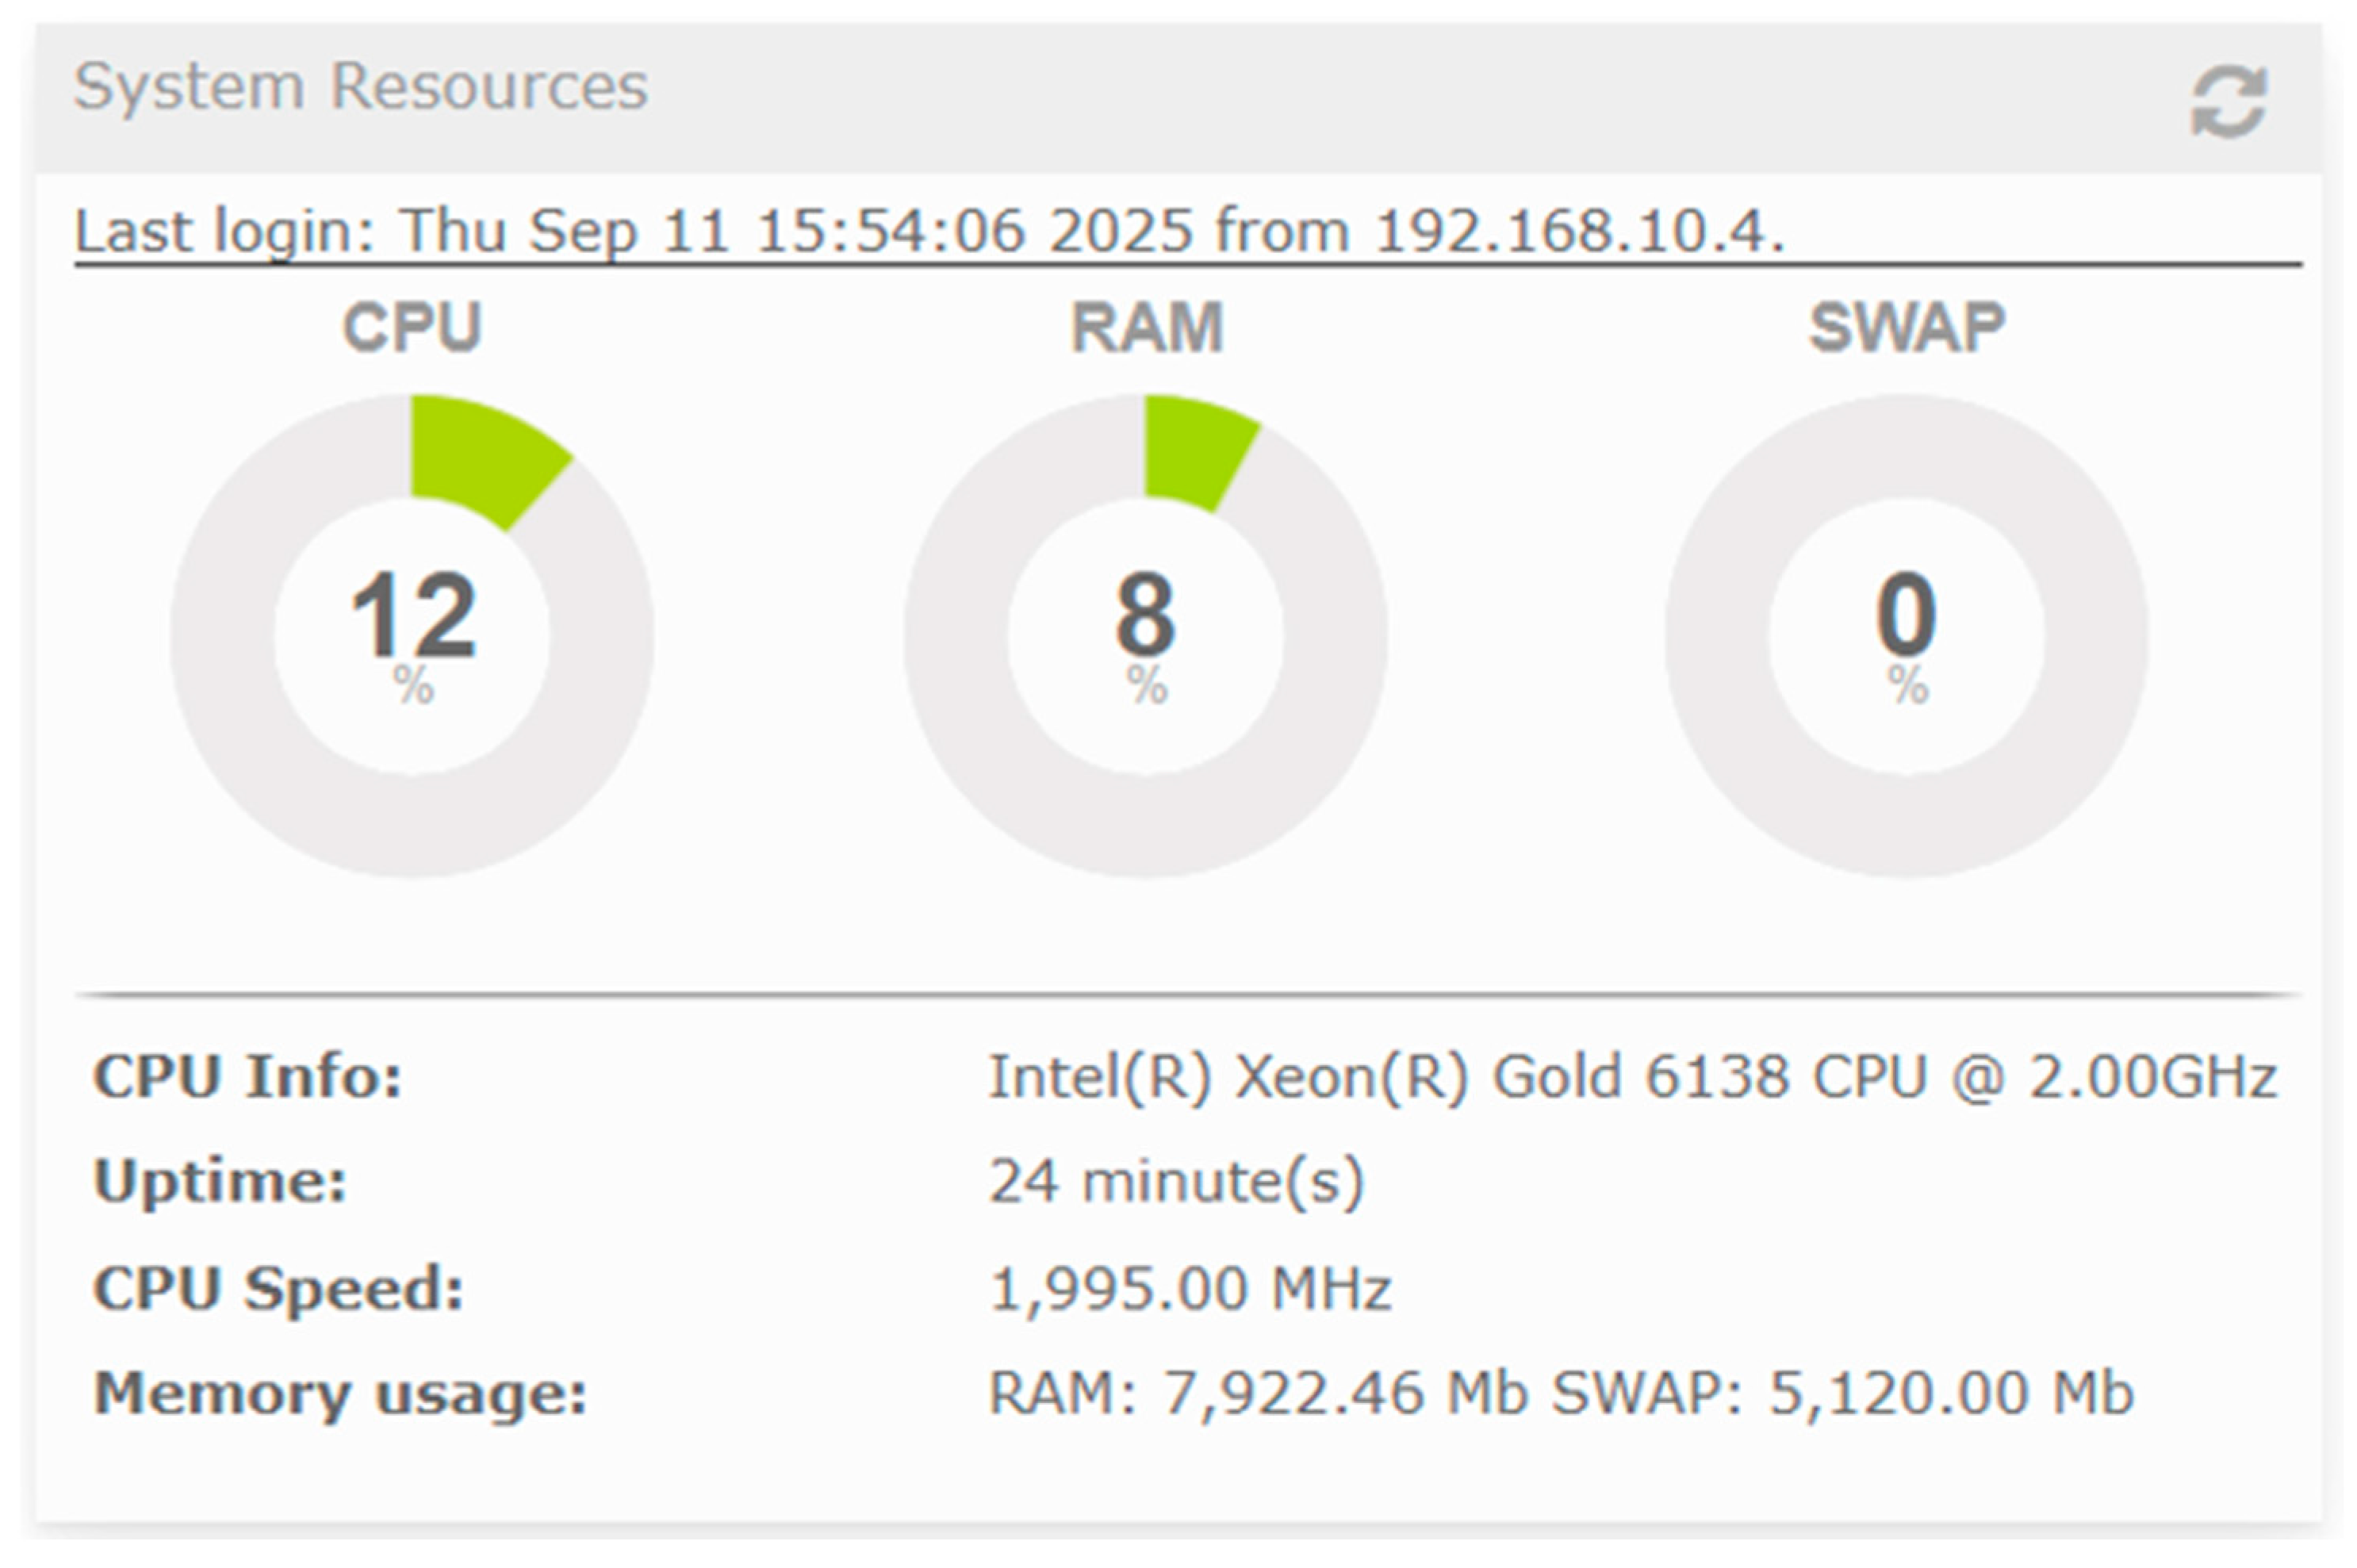Click the 0 percent SWAP value
The height and width of the screenshot is (1568, 2357).
tap(1906, 614)
